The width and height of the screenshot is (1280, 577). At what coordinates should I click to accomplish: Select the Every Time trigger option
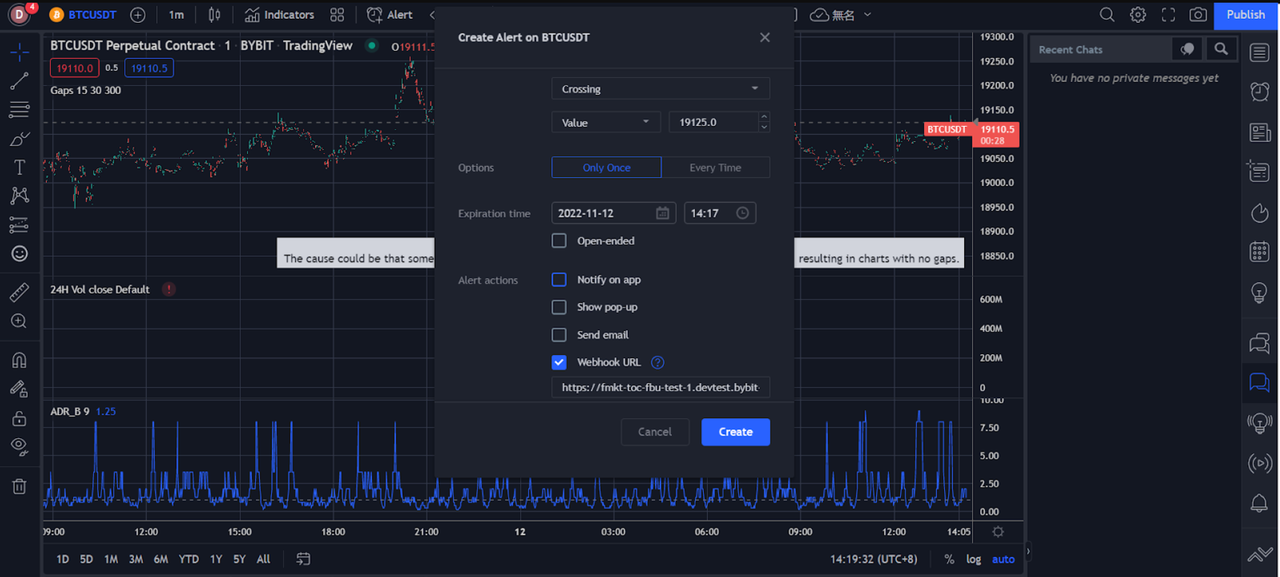click(x=715, y=168)
